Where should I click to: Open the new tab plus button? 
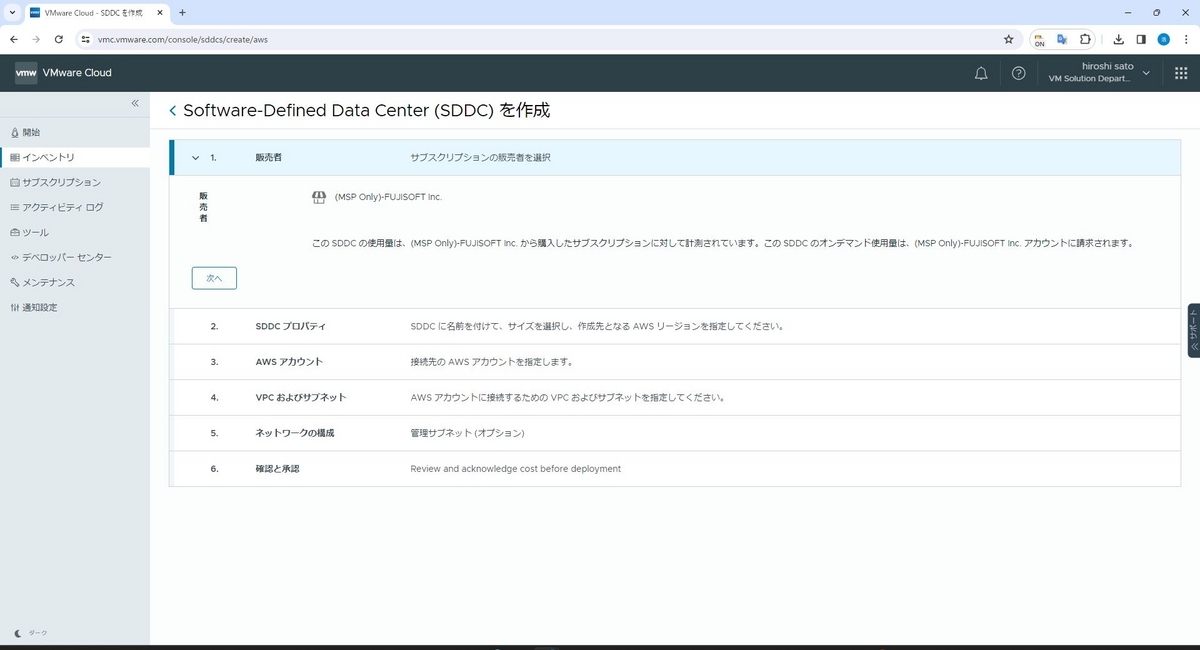182,12
